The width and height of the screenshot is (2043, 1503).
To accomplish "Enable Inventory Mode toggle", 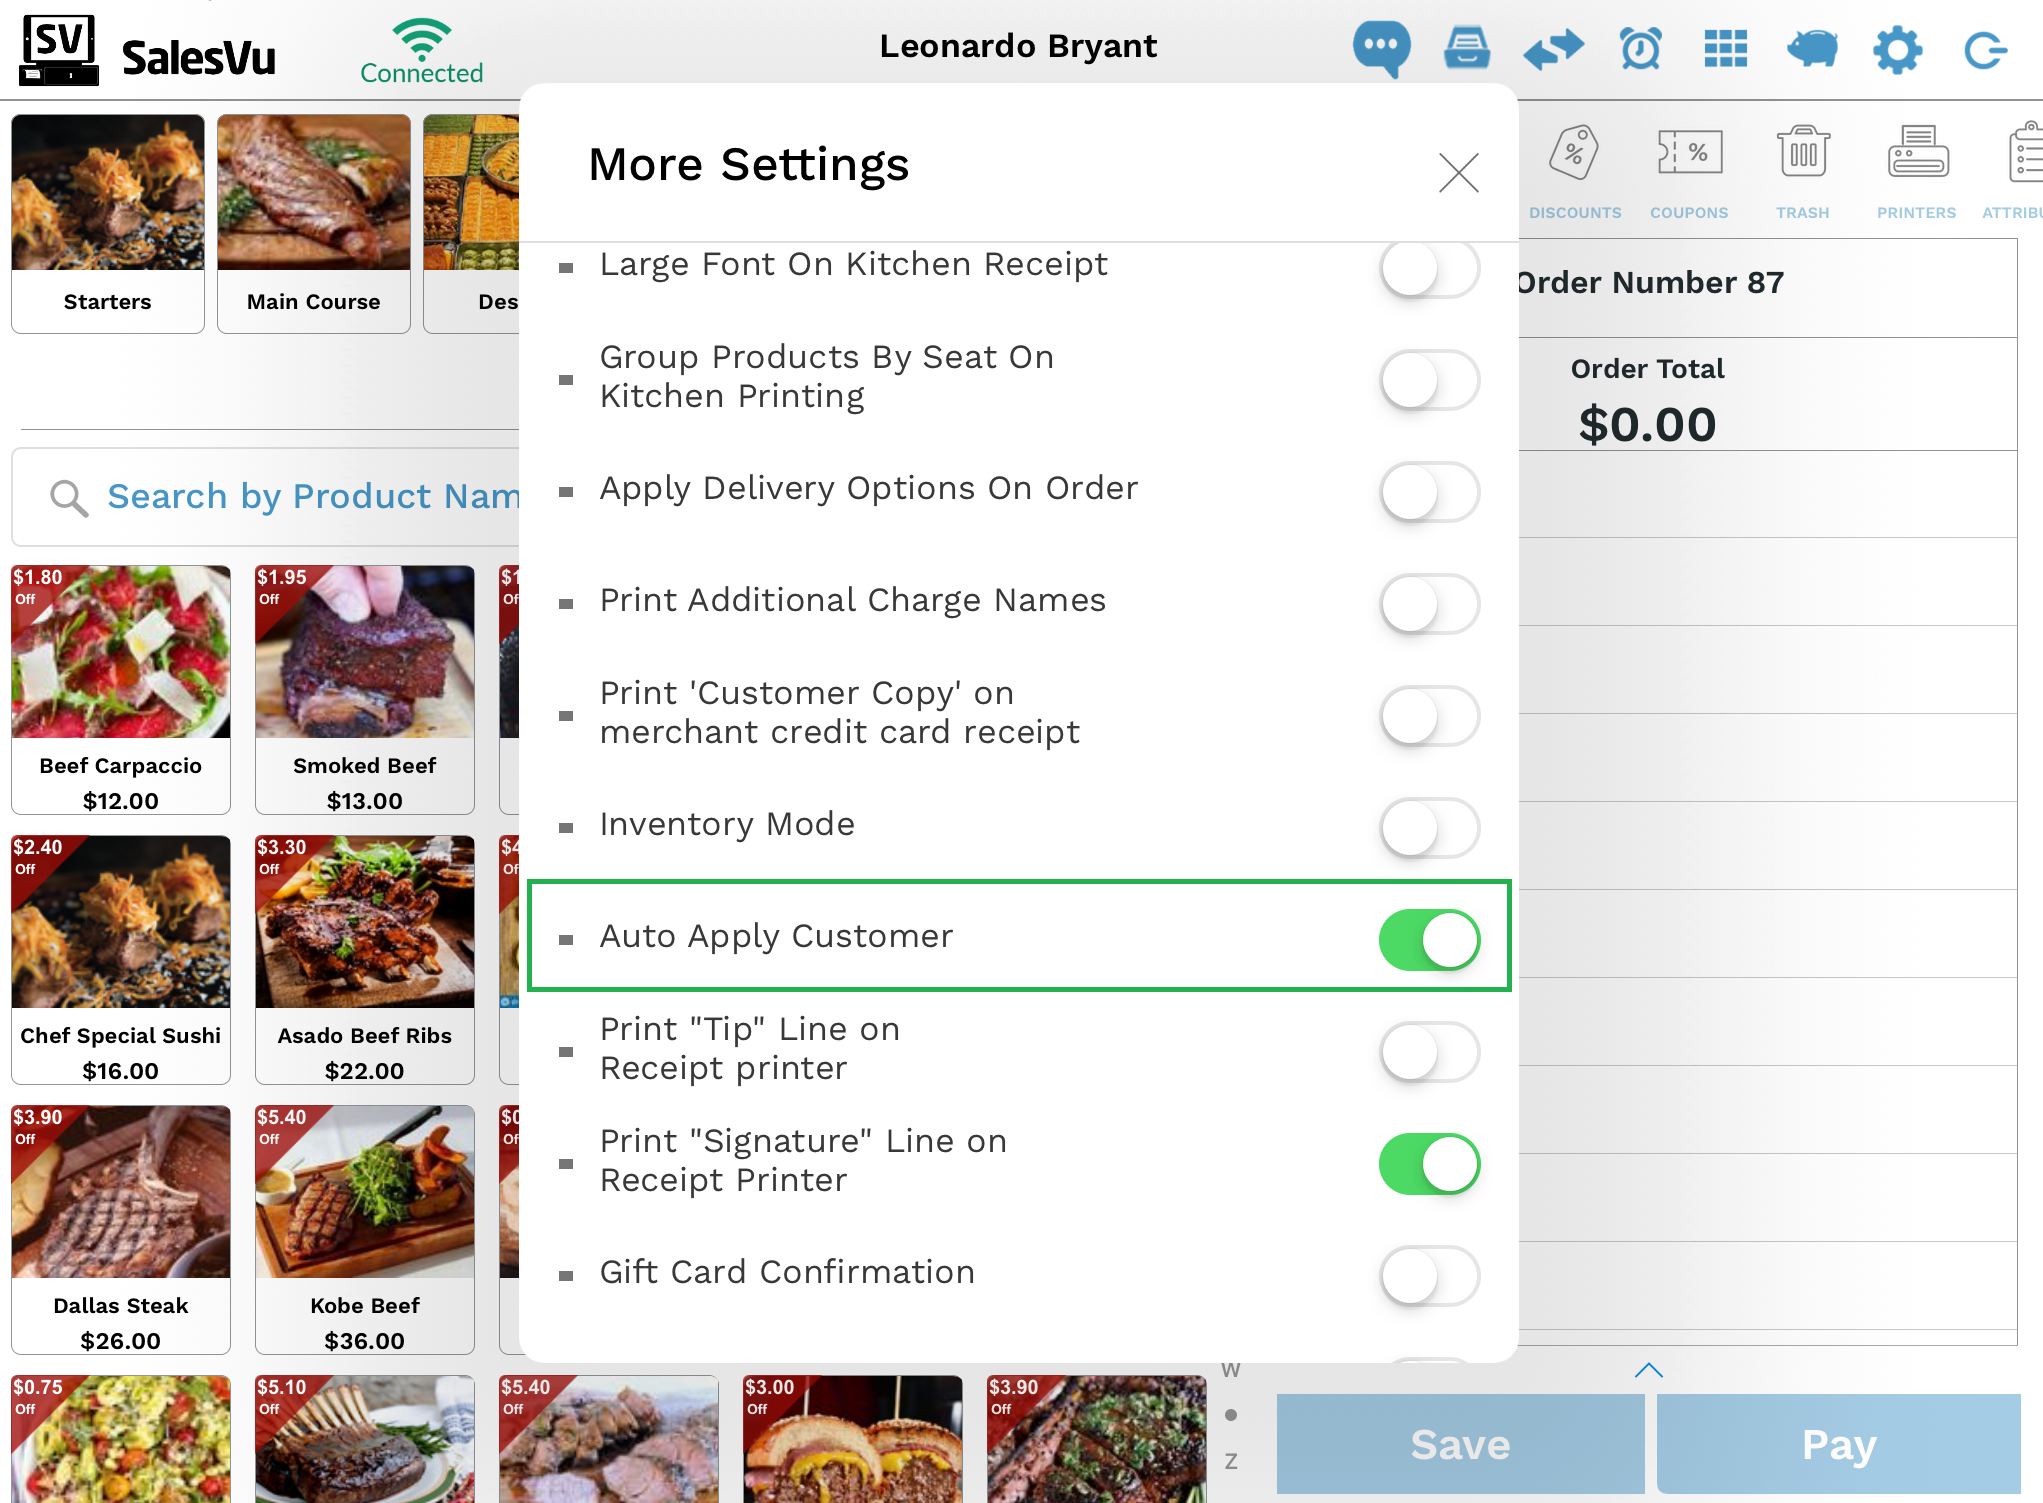I will [1429, 827].
